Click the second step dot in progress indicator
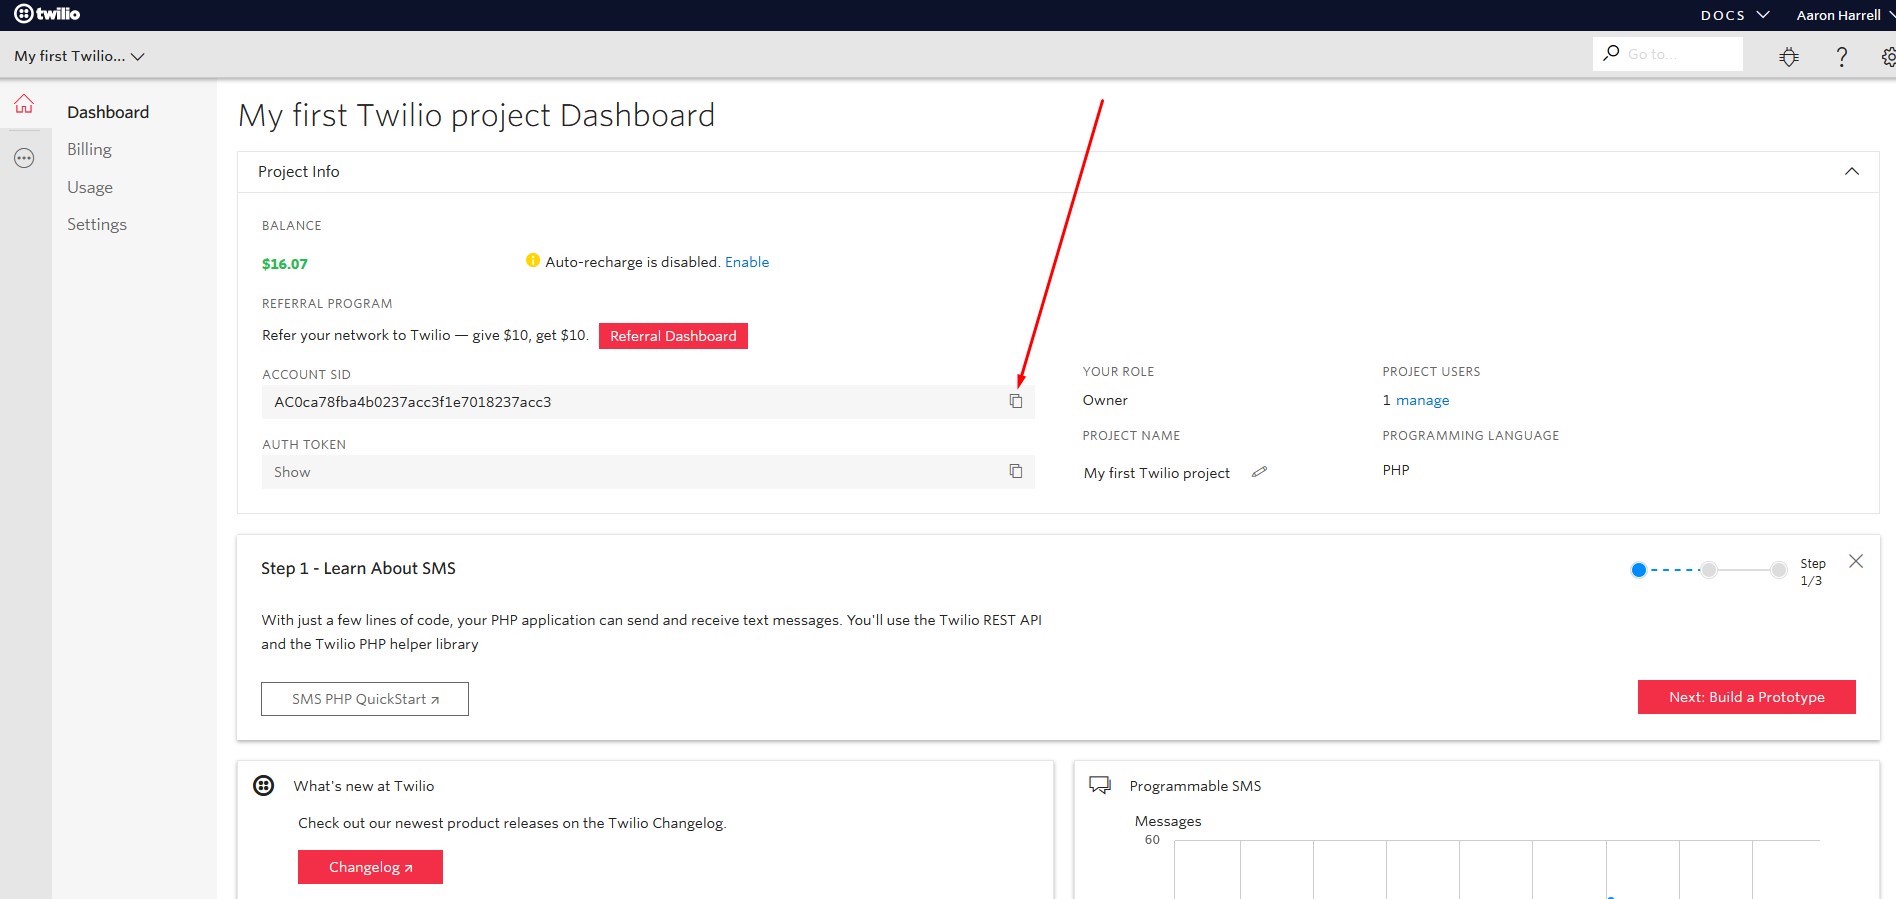Screen dimensions: 1896x899 (1709, 570)
